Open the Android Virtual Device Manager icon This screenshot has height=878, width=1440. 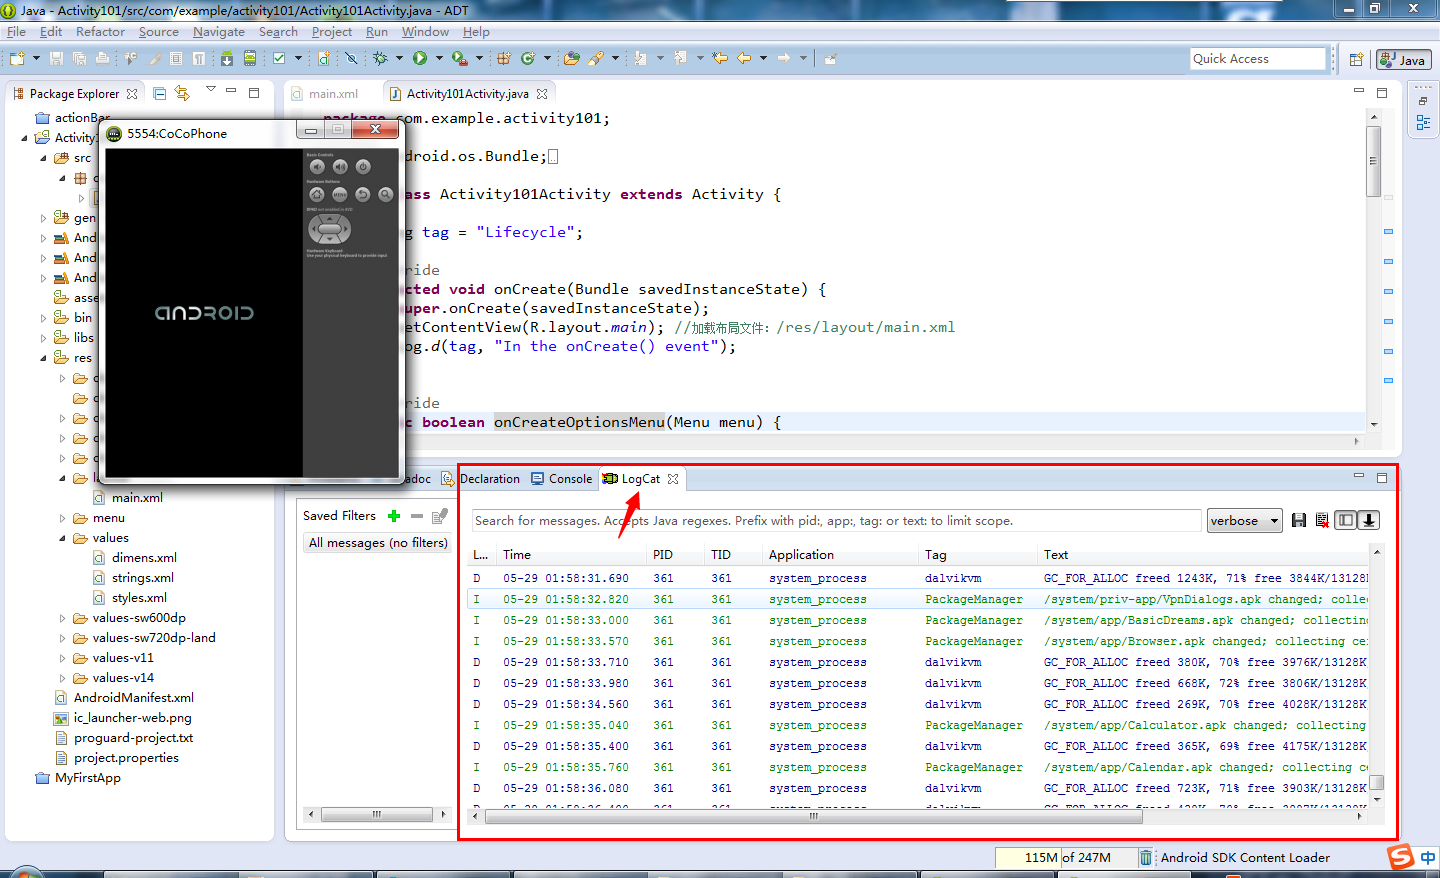pyautogui.click(x=250, y=58)
